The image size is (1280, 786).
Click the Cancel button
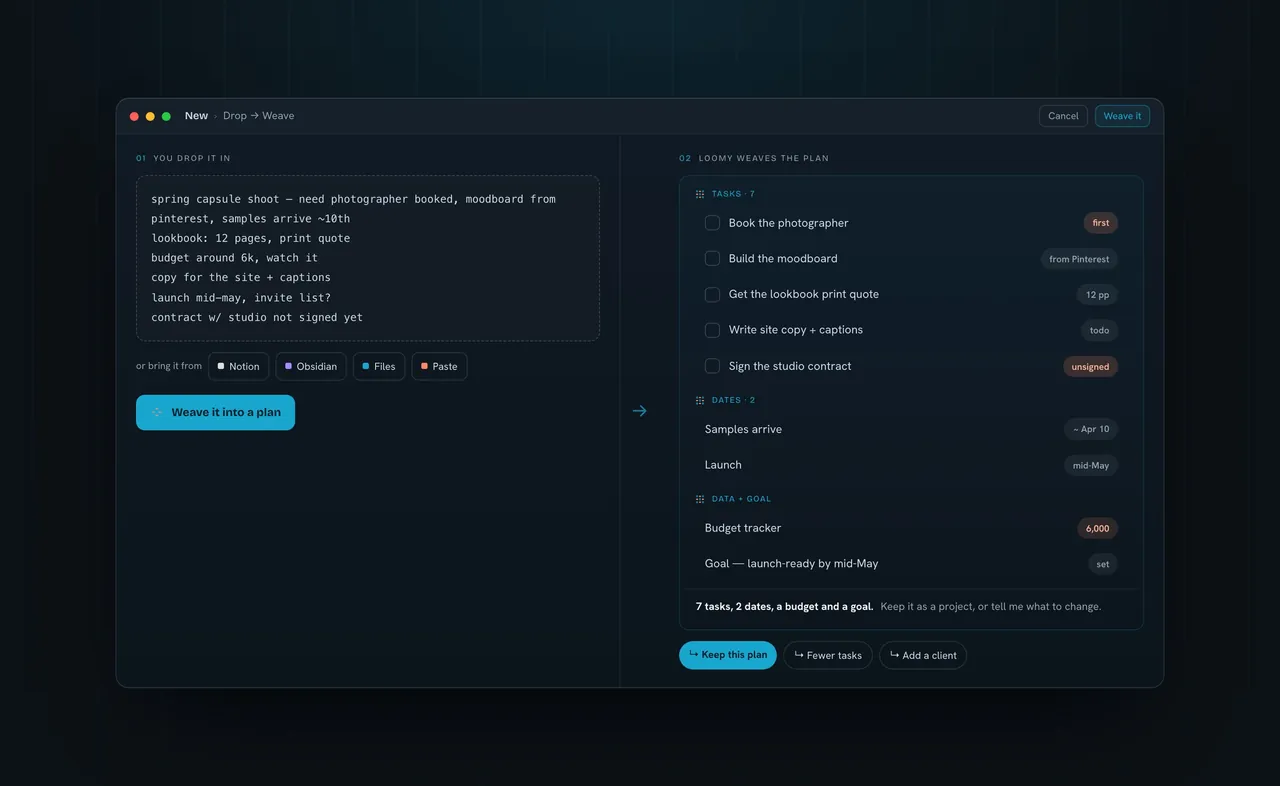click(1063, 116)
